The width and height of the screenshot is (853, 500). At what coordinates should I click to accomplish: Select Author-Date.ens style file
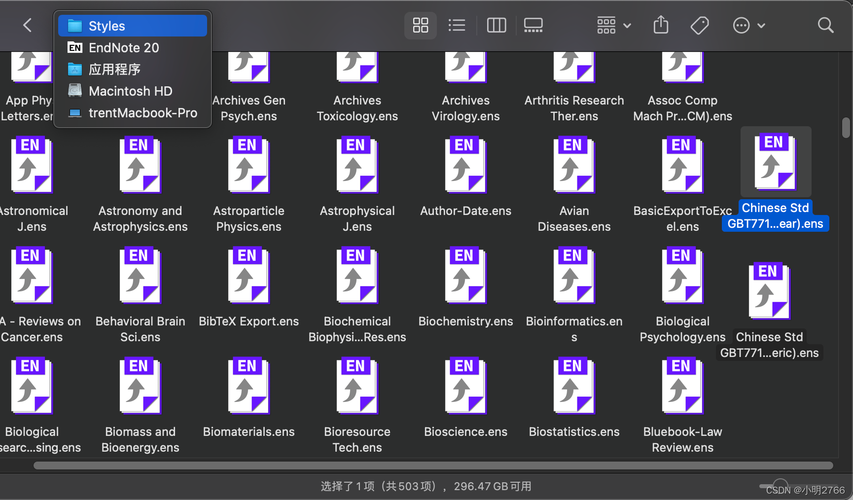tap(465, 177)
